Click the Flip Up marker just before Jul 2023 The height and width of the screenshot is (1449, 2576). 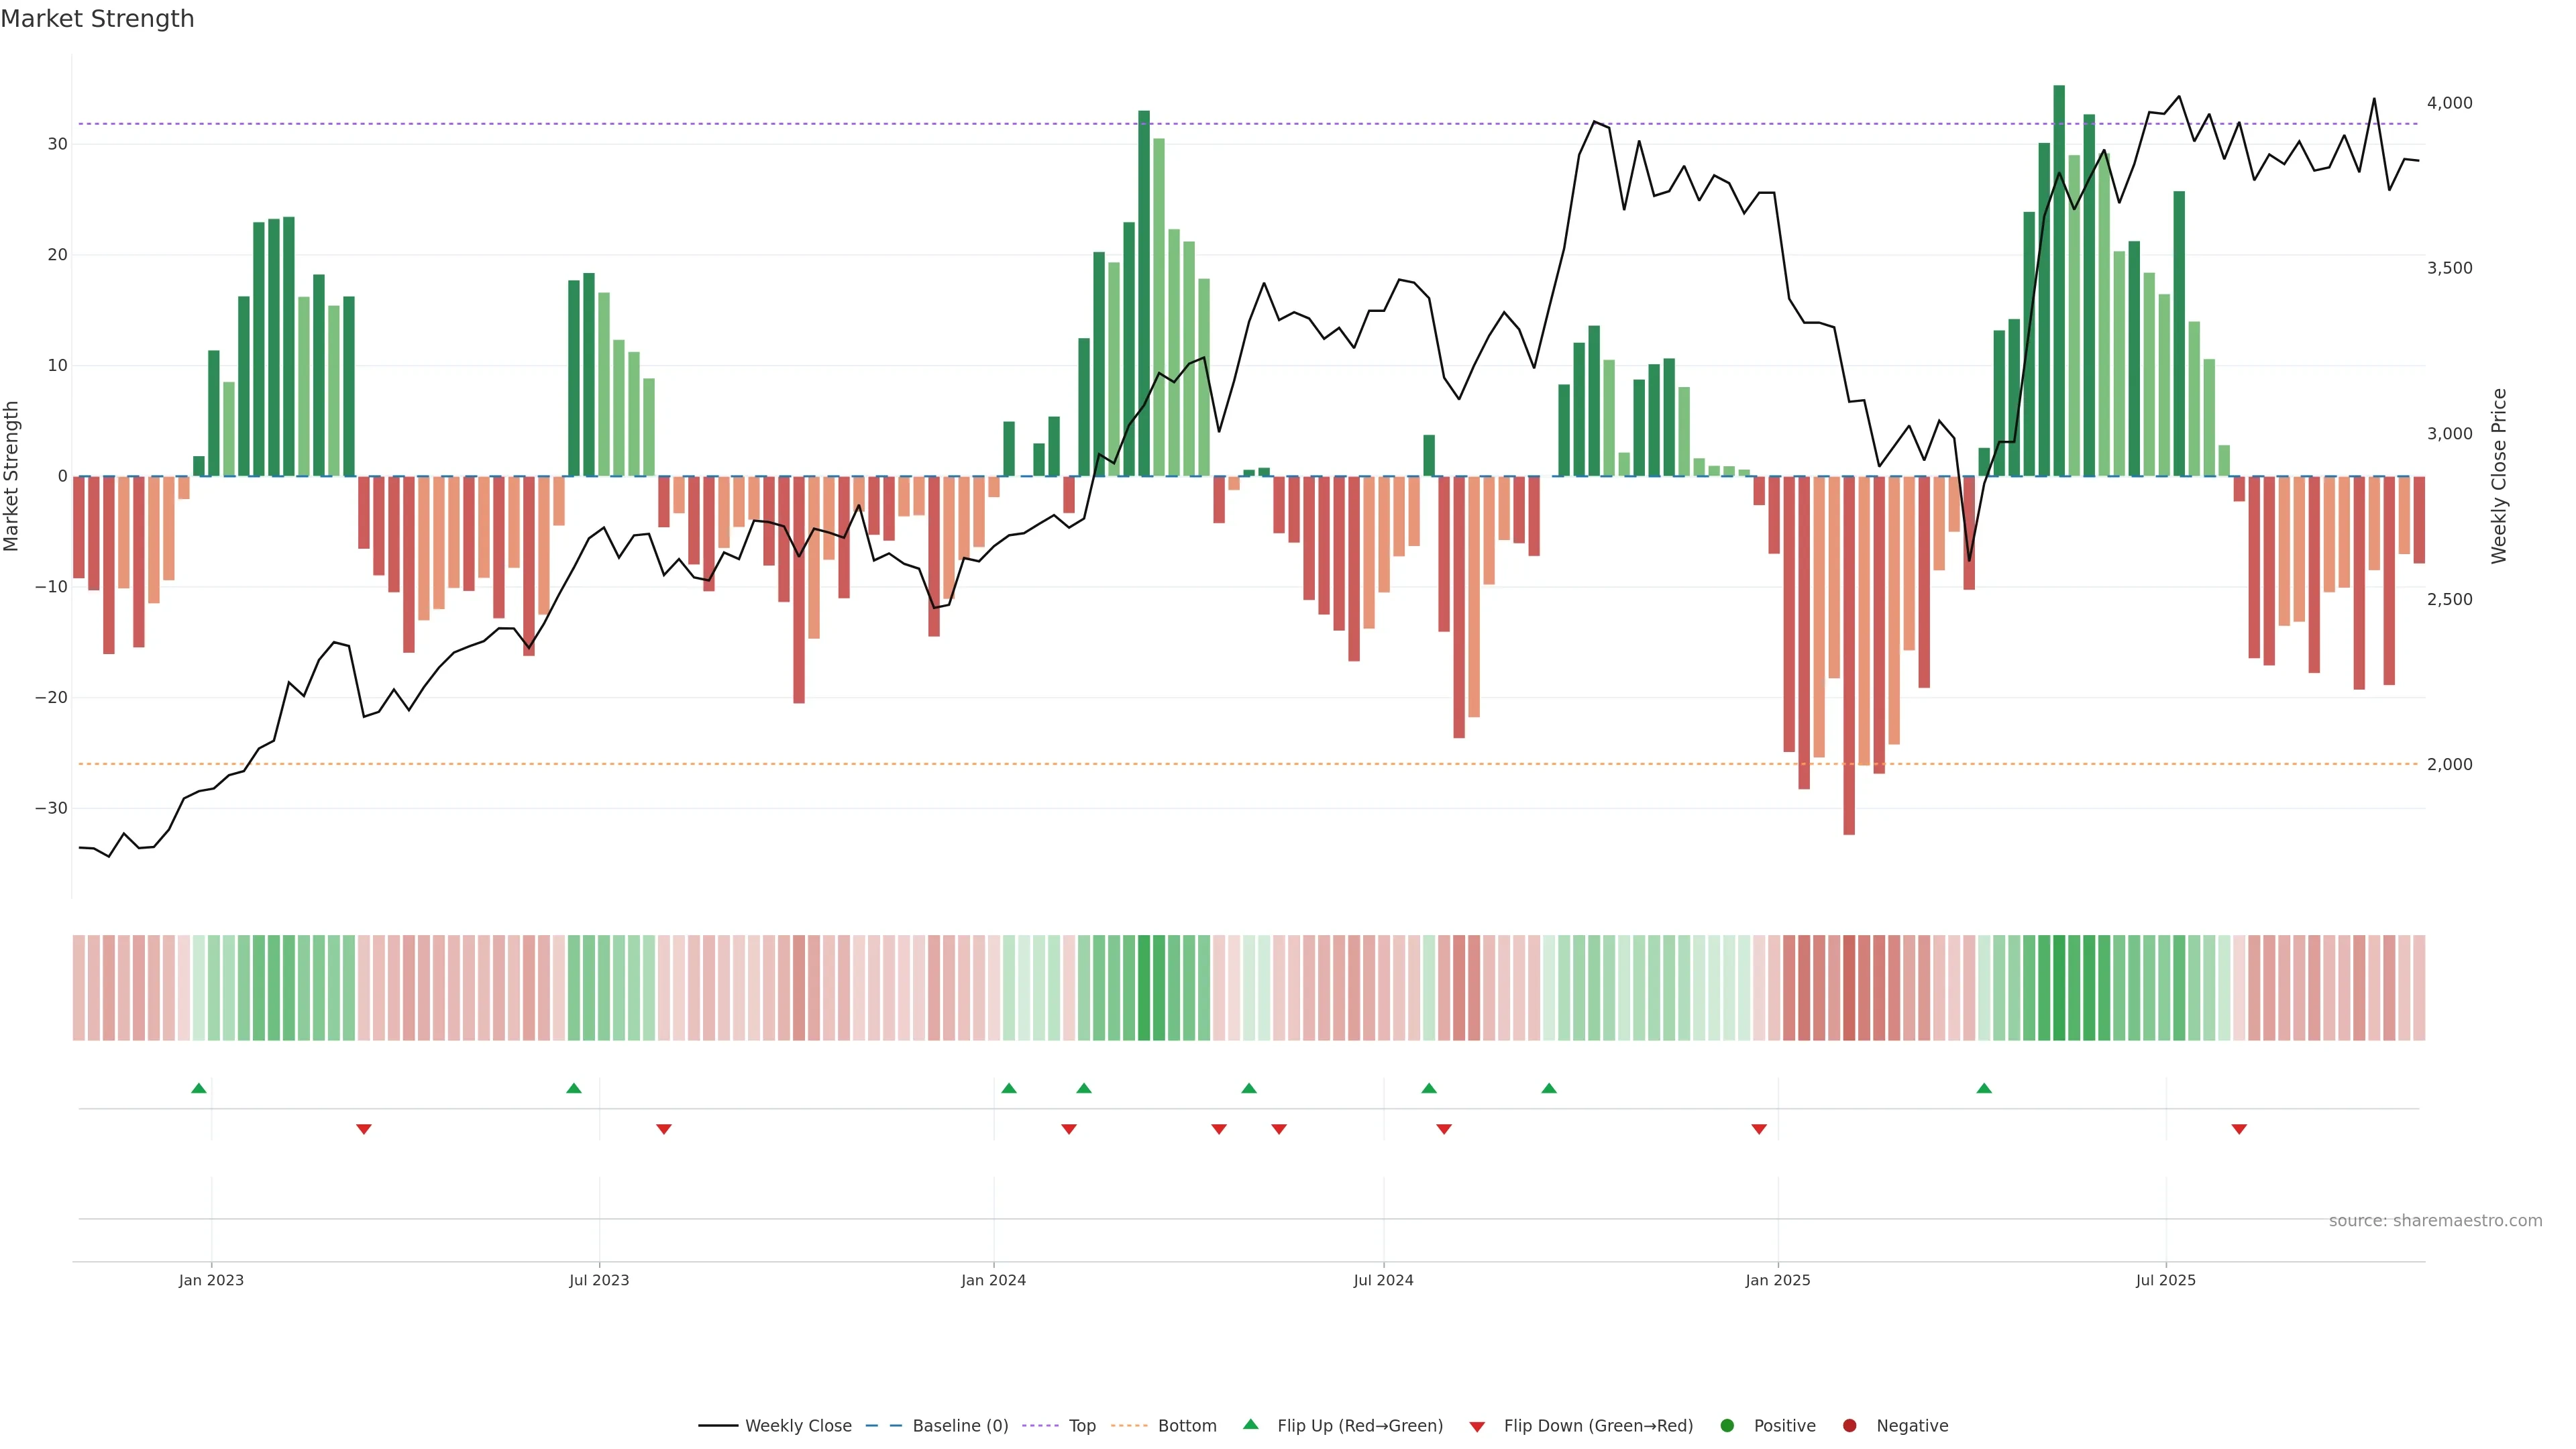click(574, 1088)
